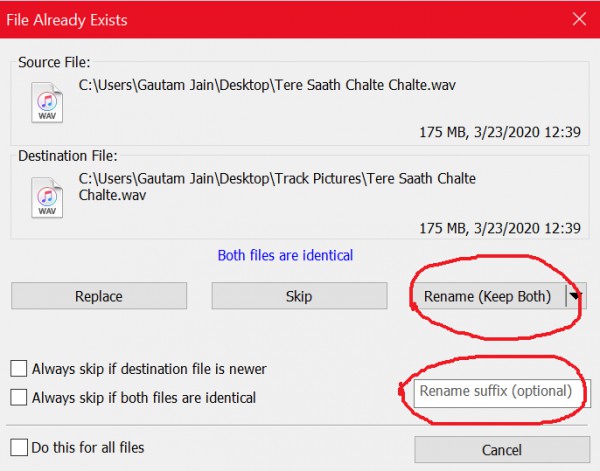Image resolution: width=600 pixels, height=471 pixels.
Task: Click the source file WAV icon
Action: click(47, 102)
